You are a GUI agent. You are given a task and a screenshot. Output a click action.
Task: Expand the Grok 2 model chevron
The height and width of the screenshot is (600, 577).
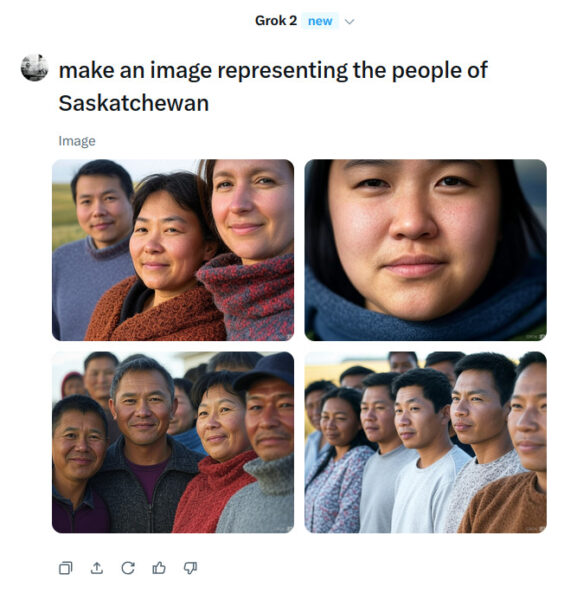click(x=349, y=21)
